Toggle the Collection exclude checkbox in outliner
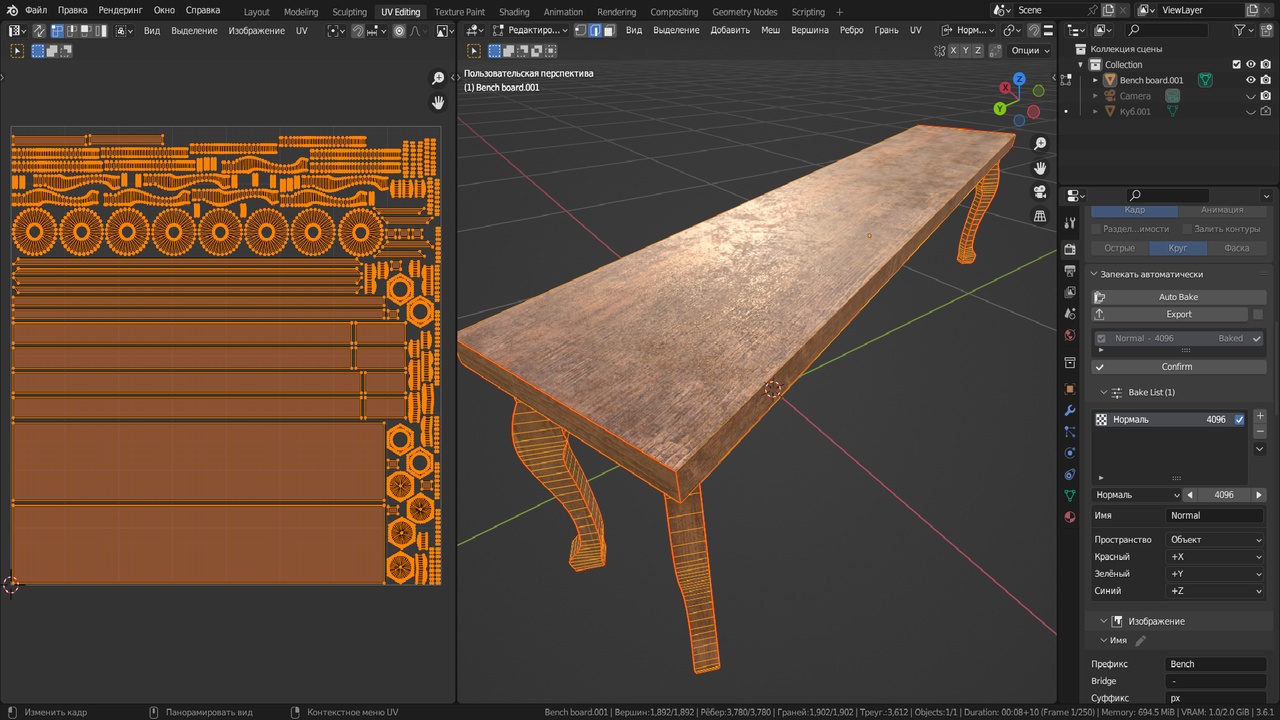The width and height of the screenshot is (1280, 720). coord(1237,64)
